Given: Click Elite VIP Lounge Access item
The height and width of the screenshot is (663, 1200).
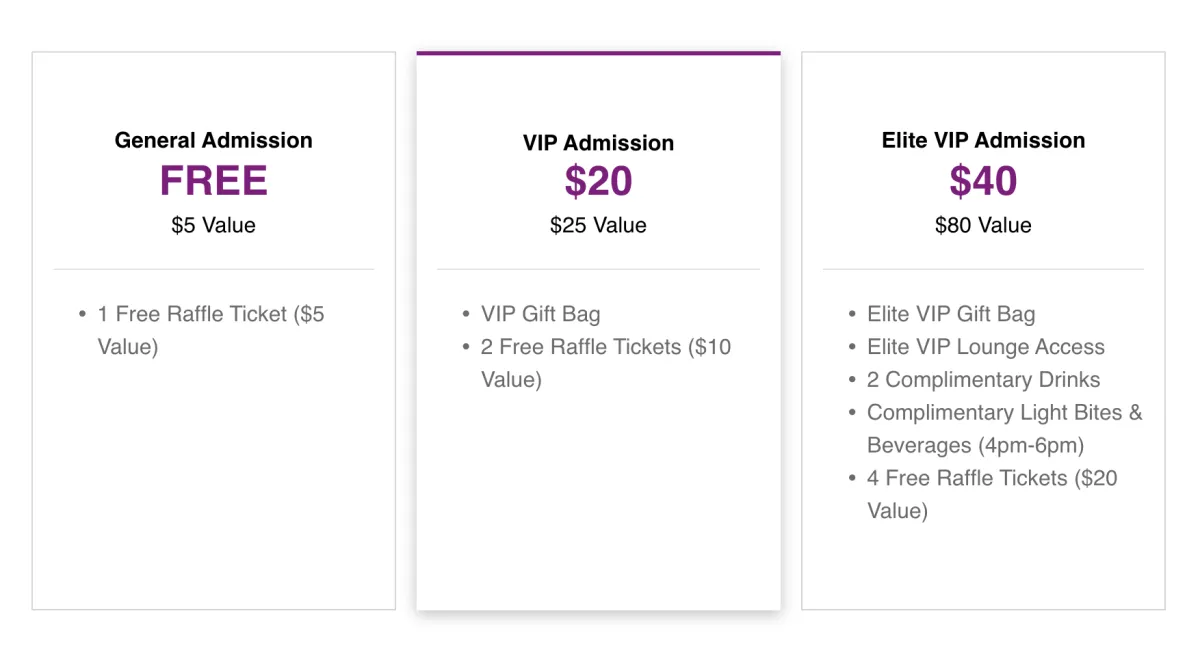Looking at the screenshot, I should tap(986, 347).
